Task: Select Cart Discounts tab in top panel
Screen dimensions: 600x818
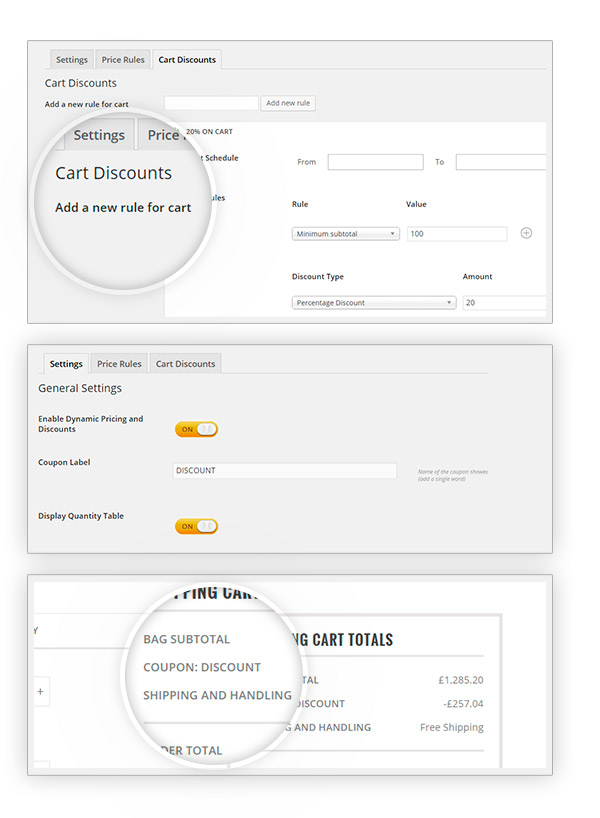Action: click(187, 59)
